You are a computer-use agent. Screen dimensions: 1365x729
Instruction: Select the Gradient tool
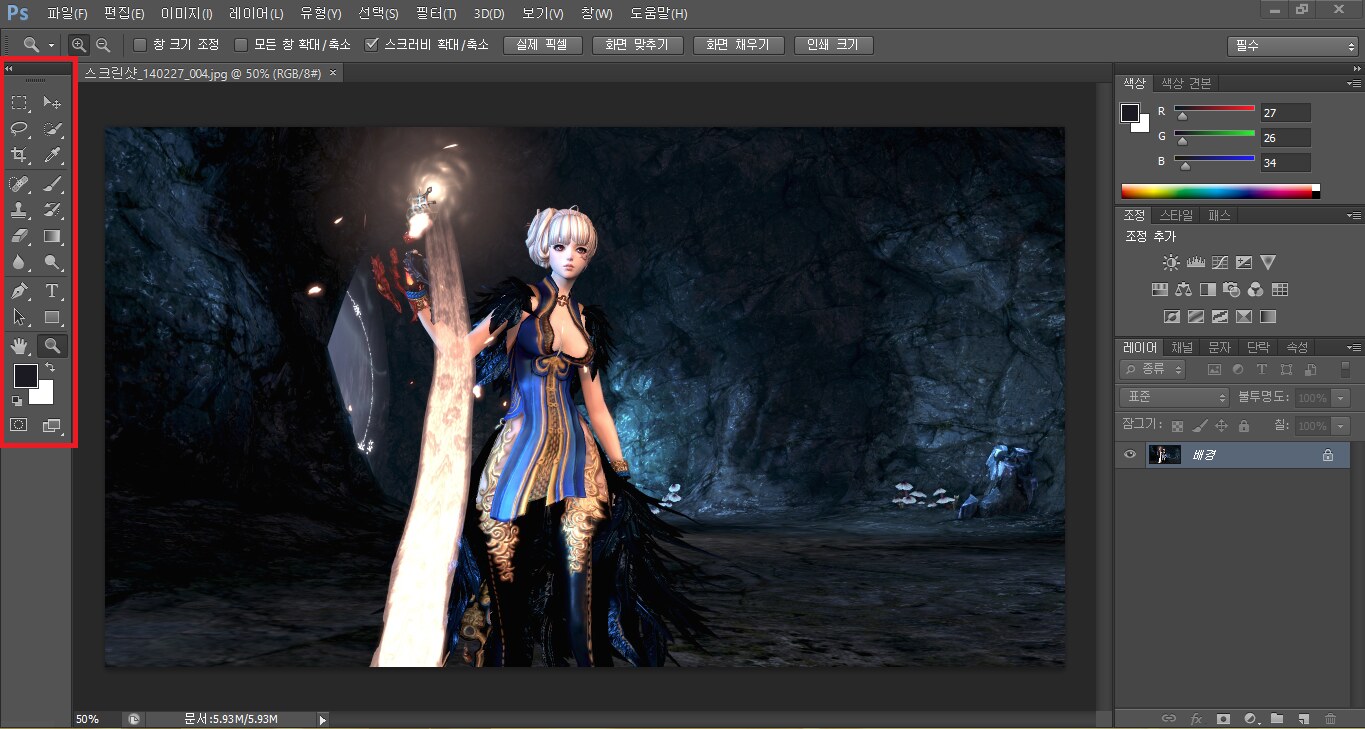52,236
